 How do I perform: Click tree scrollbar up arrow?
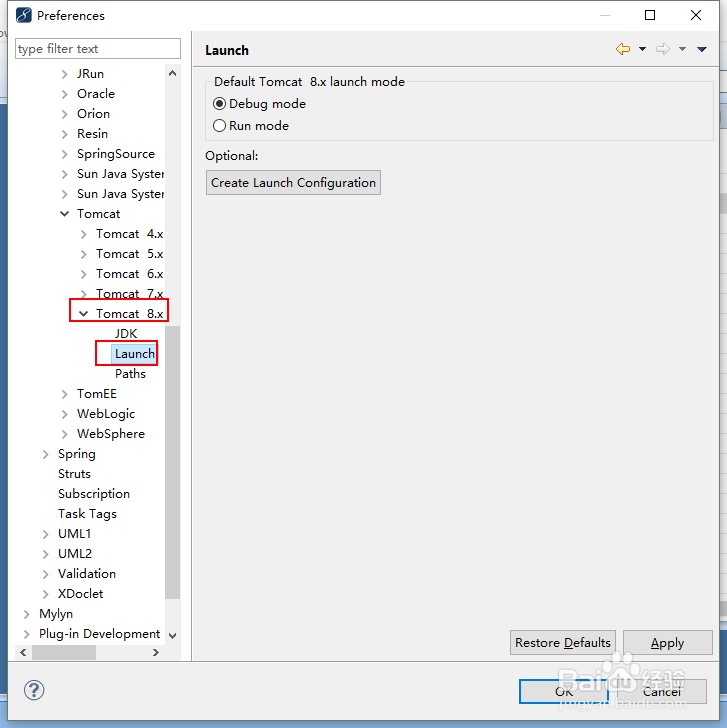[x=173, y=73]
